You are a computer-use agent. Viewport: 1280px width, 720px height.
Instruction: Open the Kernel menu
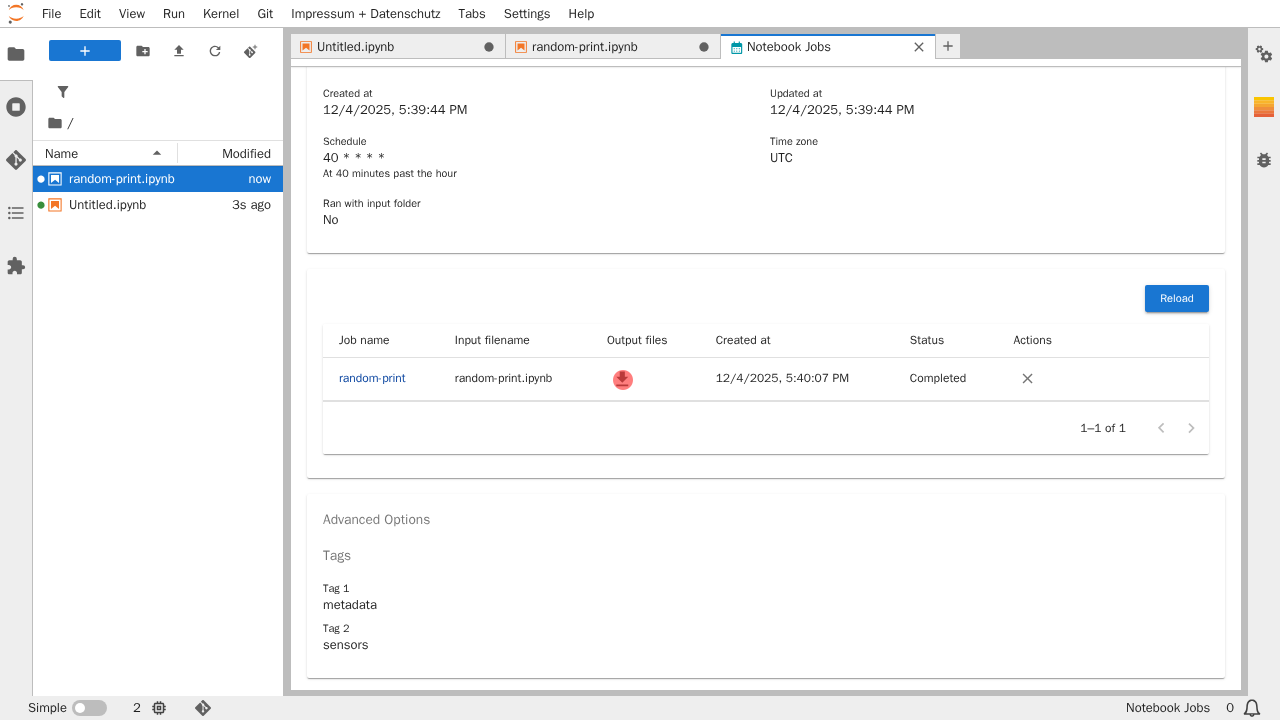pyautogui.click(x=220, y=14)
